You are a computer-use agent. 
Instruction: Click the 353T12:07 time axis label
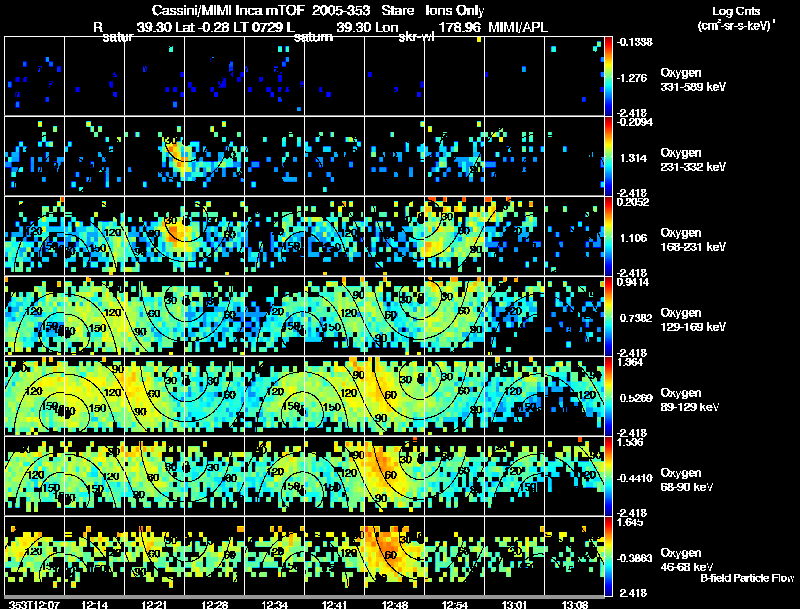[x=34, y=604]
